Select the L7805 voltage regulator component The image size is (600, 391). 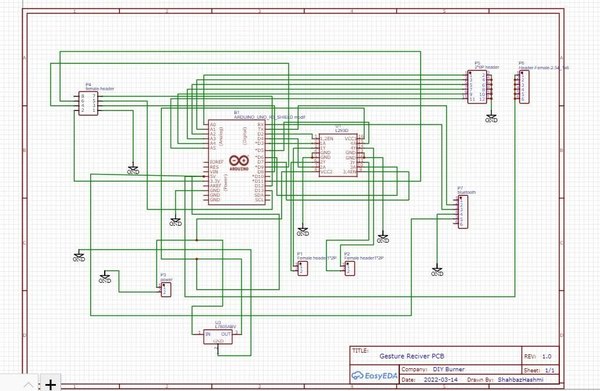tap(217, 337)
